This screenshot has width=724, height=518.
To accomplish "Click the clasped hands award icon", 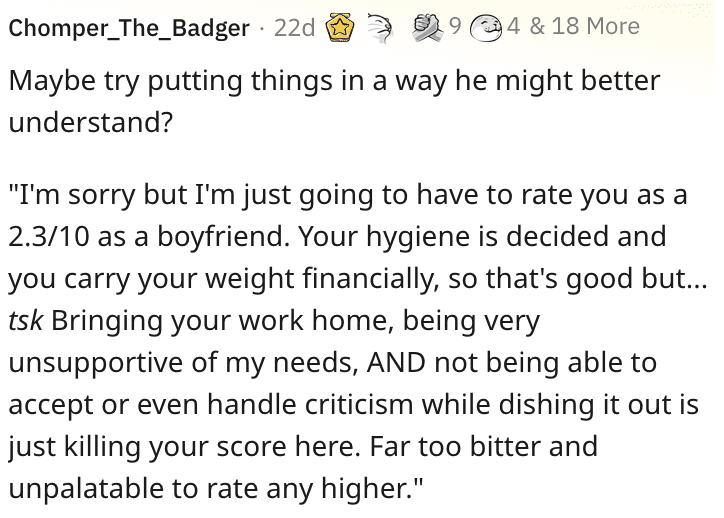I will [428, 28].
